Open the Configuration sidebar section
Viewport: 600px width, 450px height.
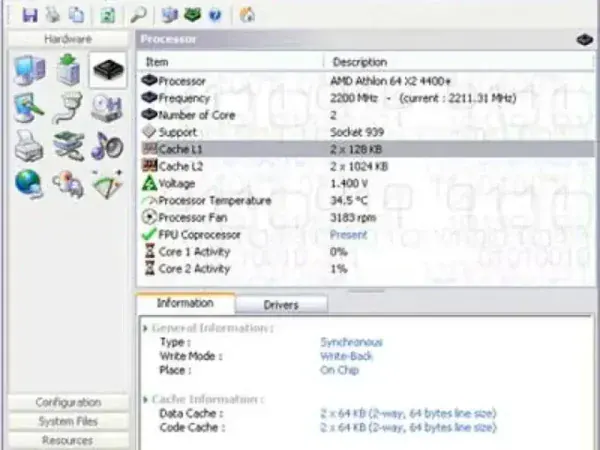coord(68,403)
